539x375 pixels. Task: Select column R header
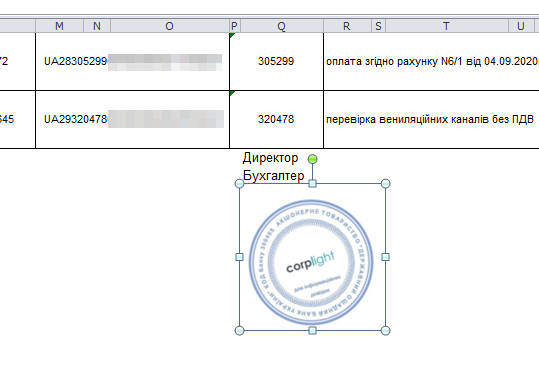pos(347,26)
